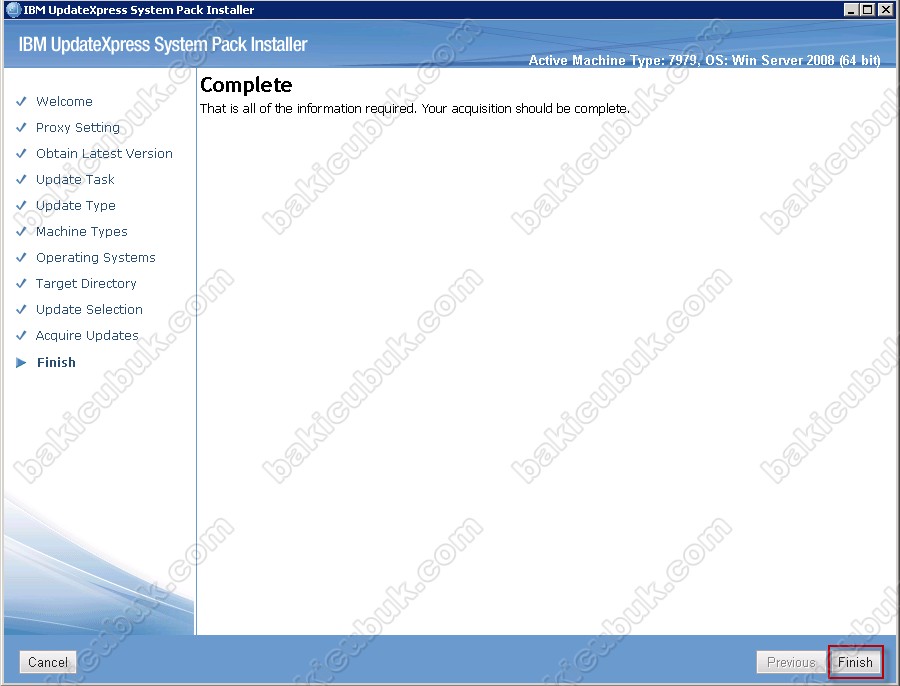Click the disabled Previous button
The height and width of the screenshot is (686, 900).
point(792,662)
